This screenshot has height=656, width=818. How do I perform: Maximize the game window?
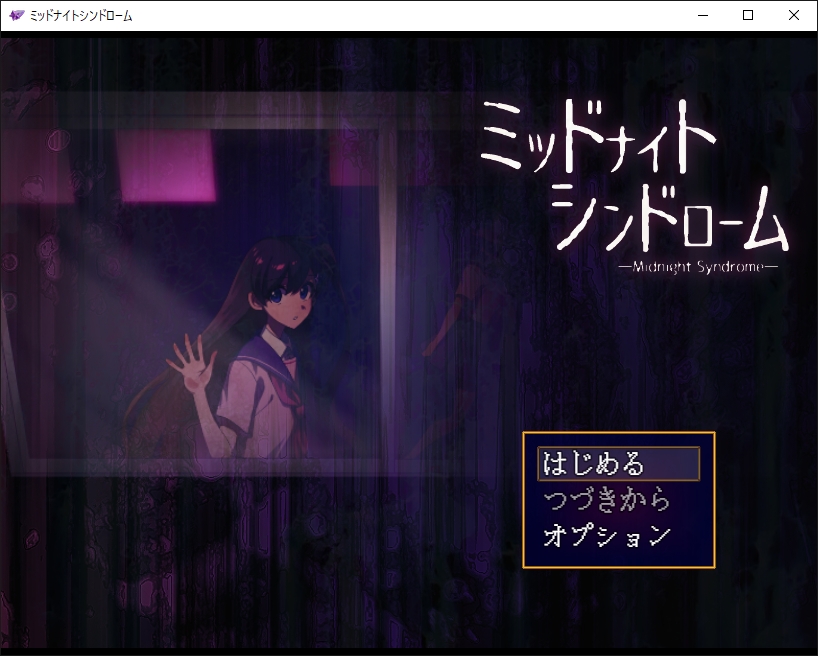[748, 15]
